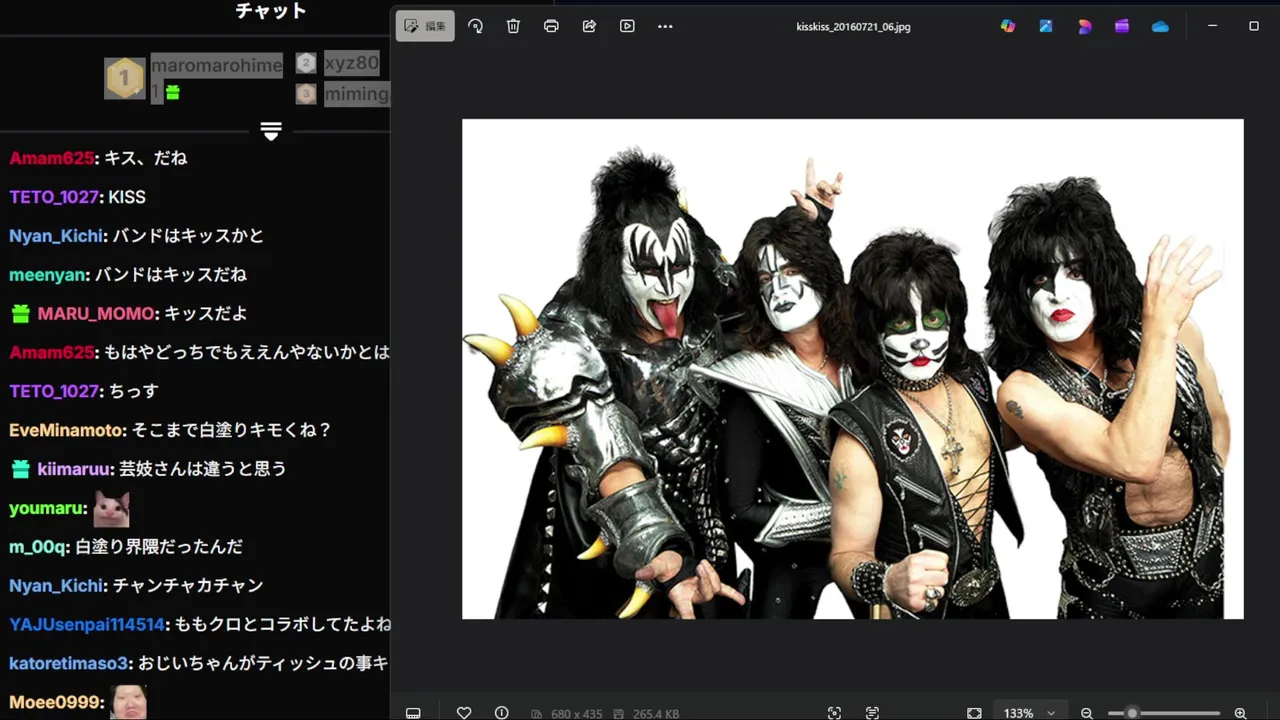1280x720 pixels.
Task: Click the visual search scan icon
Action: tap(834, 713)
